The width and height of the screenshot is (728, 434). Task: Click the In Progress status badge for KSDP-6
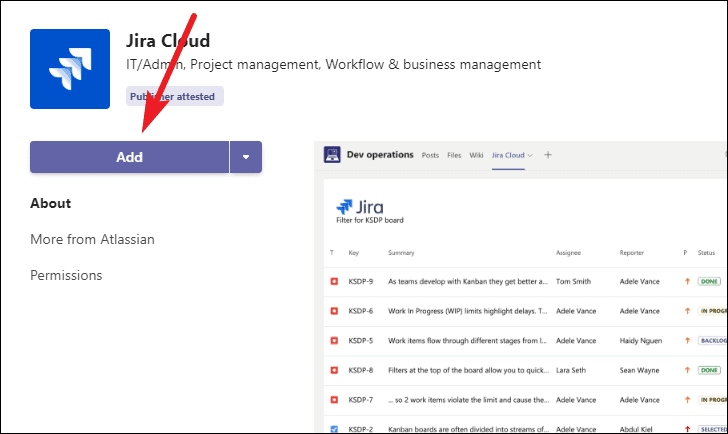click(x=713, y=311)
